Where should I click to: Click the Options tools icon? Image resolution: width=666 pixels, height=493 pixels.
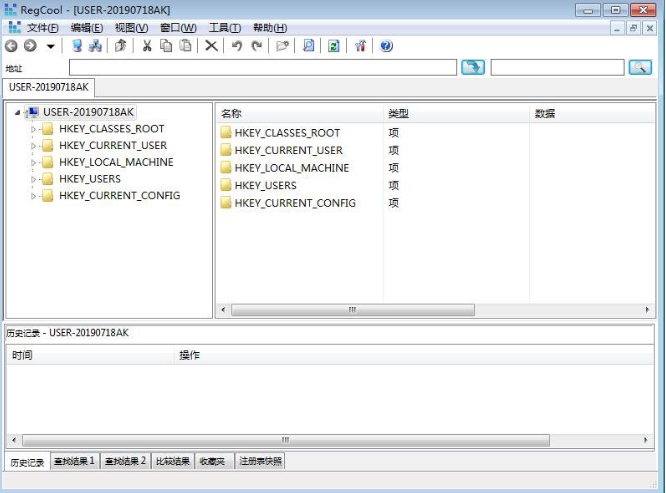[x=360, y=46]
